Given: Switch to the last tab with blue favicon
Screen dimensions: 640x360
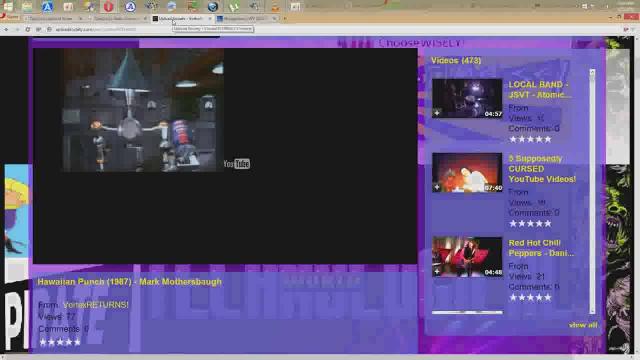Looking at the screenshot, I should pos(247,18).
